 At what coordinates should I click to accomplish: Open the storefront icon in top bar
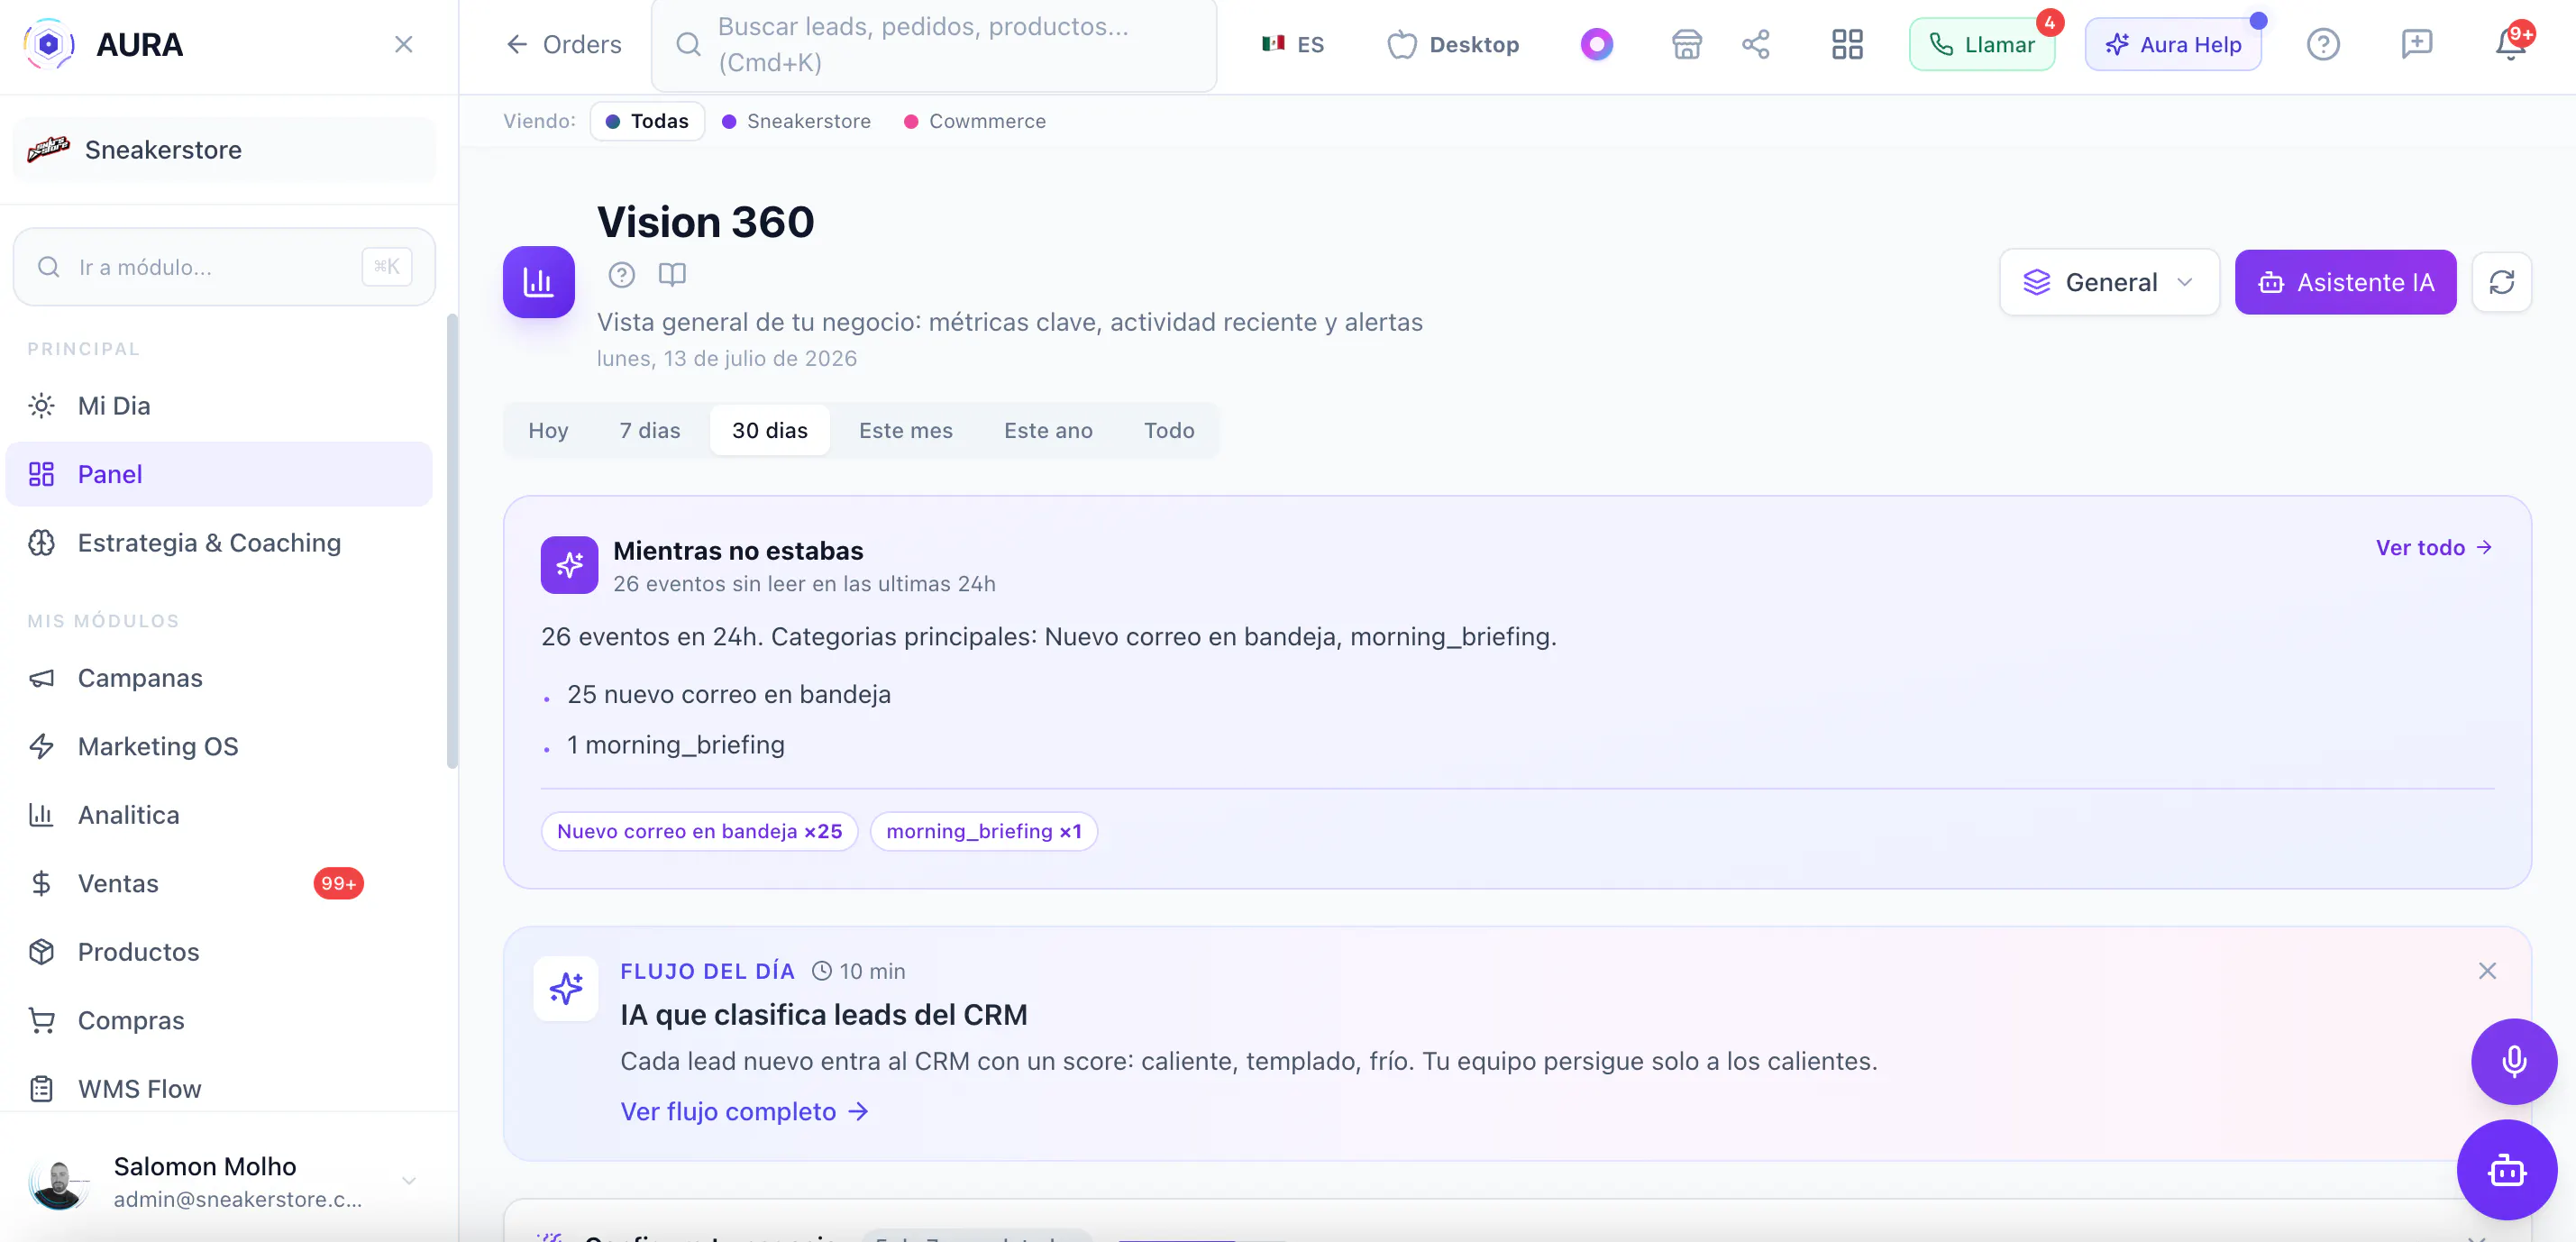[x=1686, y=44]
